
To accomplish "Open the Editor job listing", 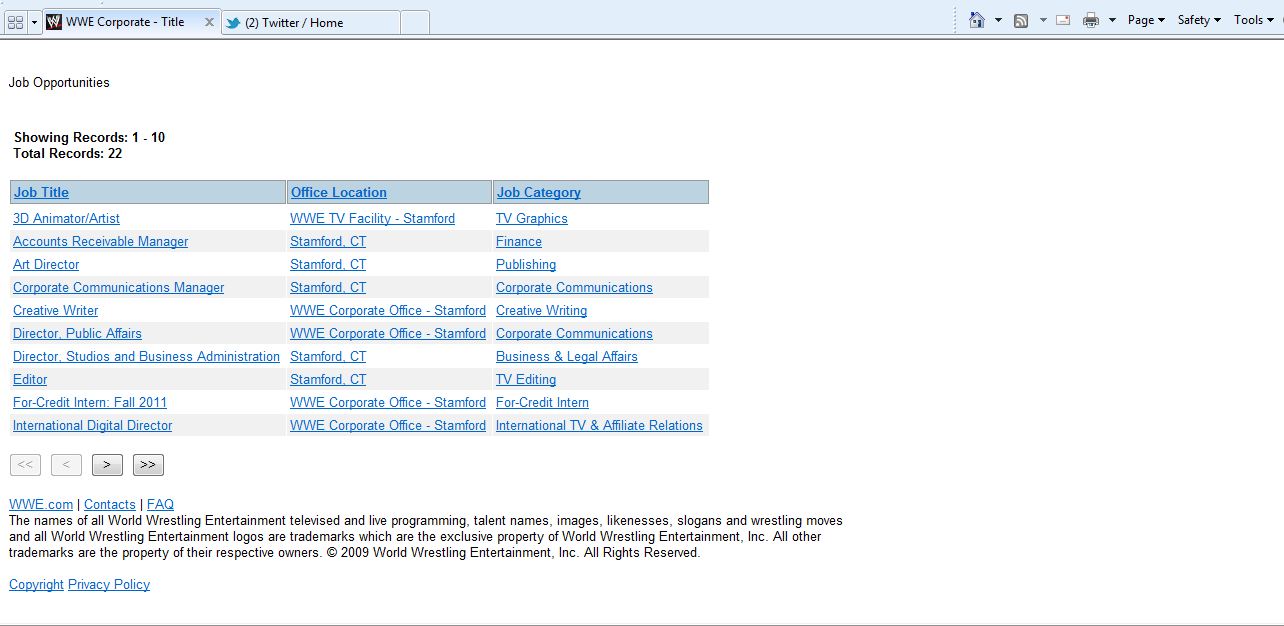I will pos(30,380).
